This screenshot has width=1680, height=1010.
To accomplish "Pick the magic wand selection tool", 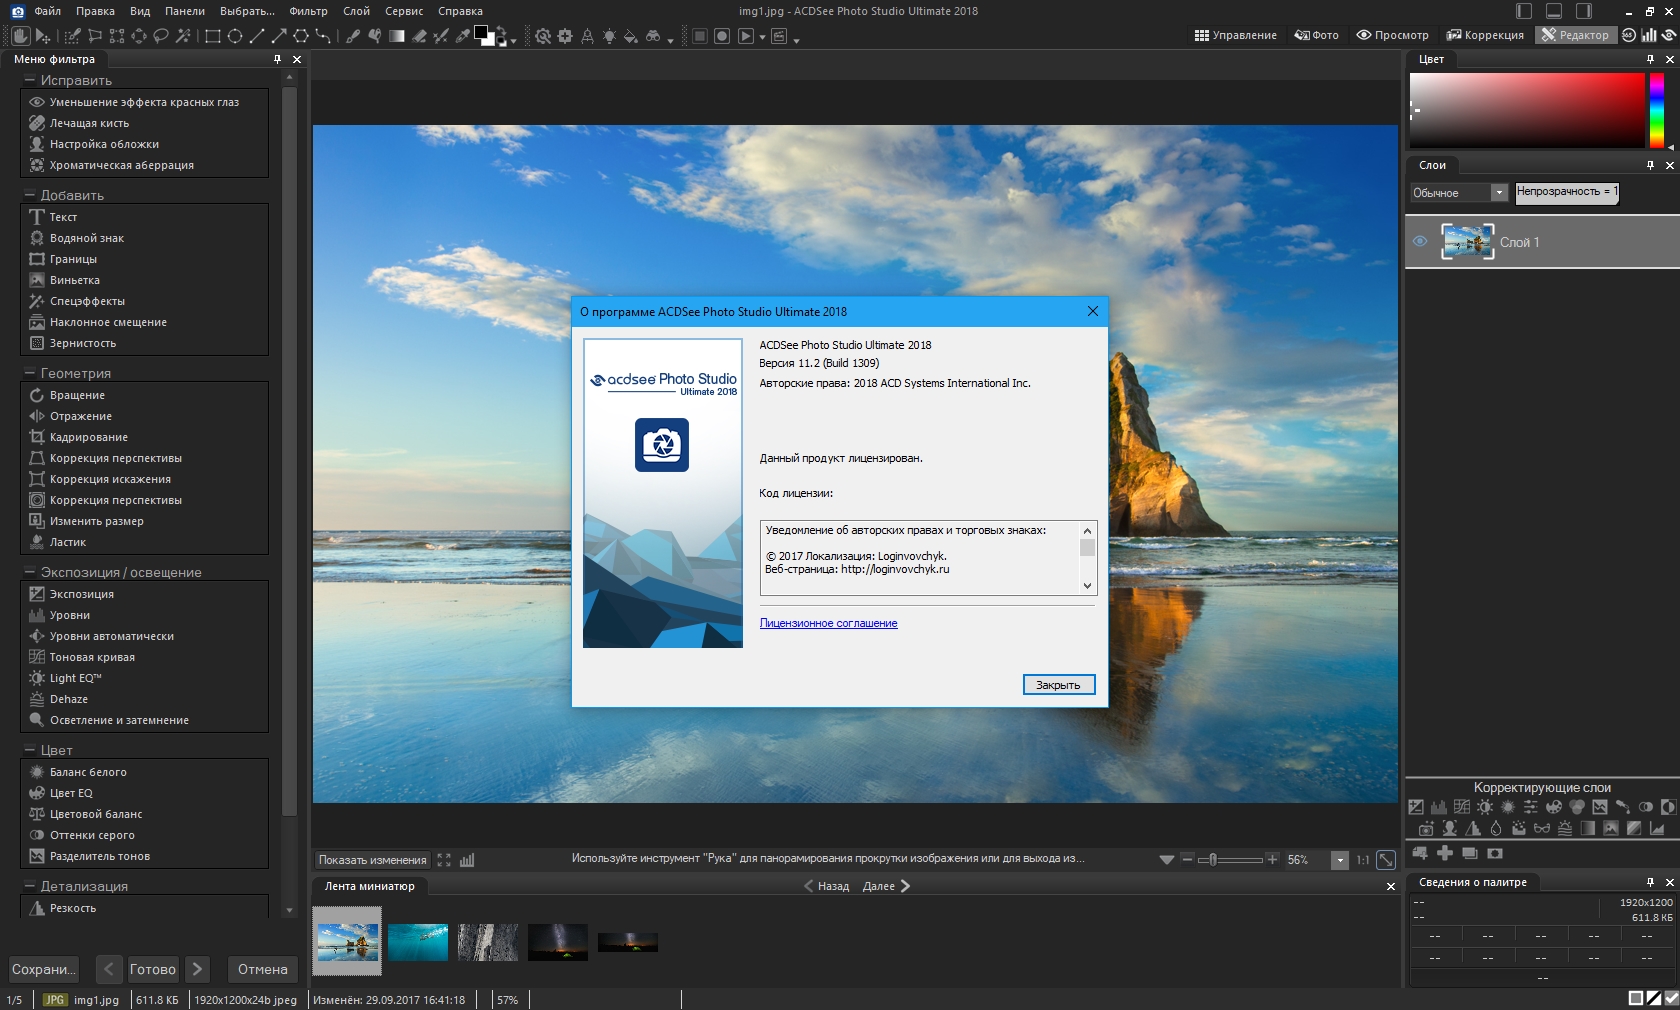I will click(183, 36).
